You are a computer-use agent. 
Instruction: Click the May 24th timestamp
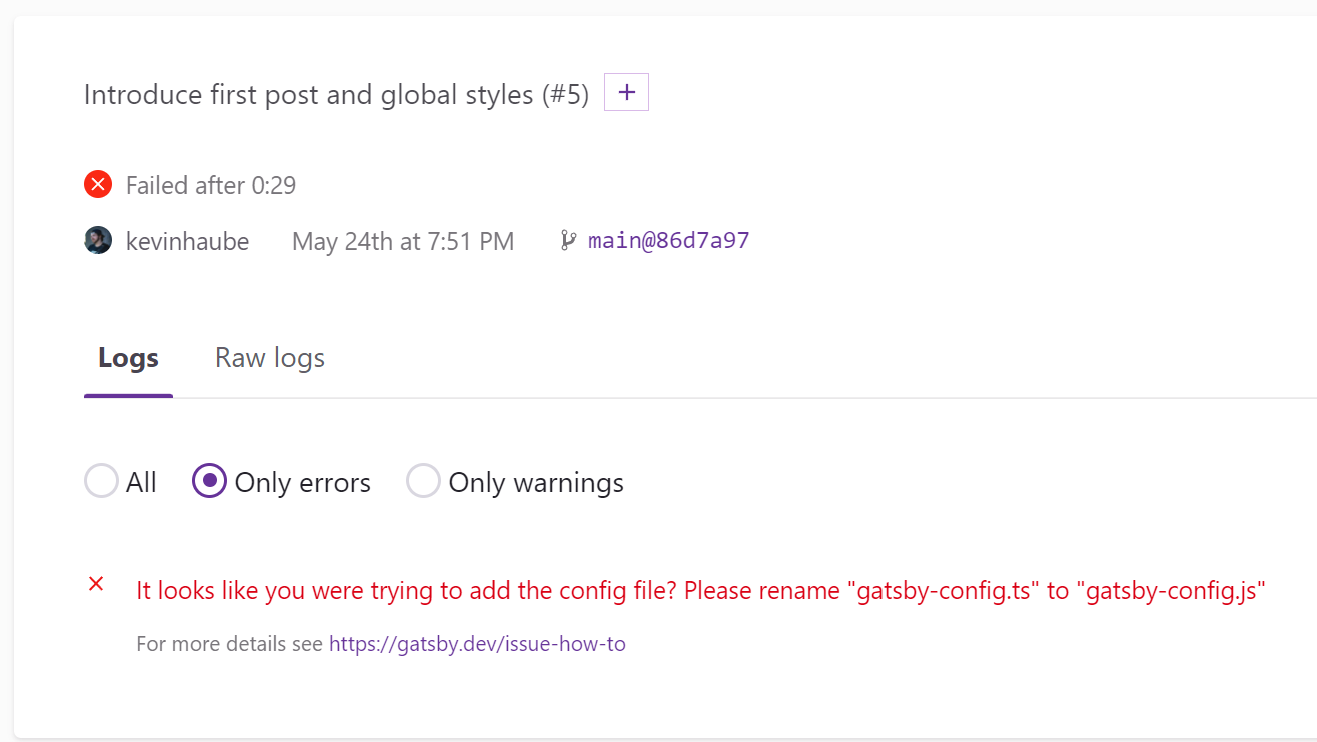tap(402, 241)
